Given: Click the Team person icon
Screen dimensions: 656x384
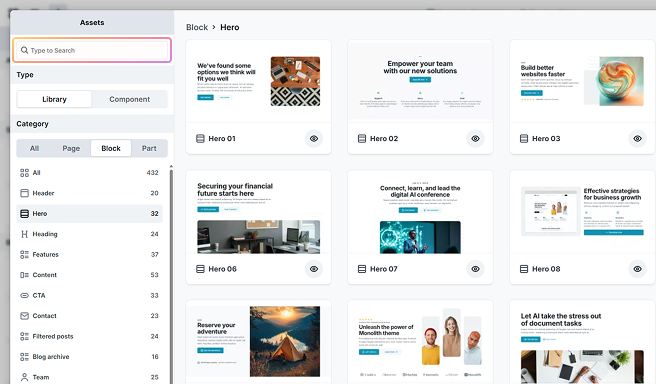Looking at the screenshot, I should [24, 377].
